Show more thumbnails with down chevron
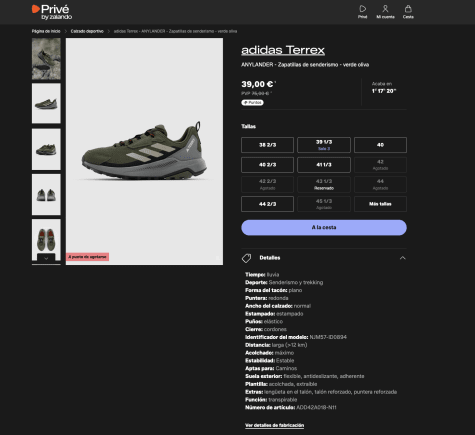The image size is (475, 435). (46, 258)
